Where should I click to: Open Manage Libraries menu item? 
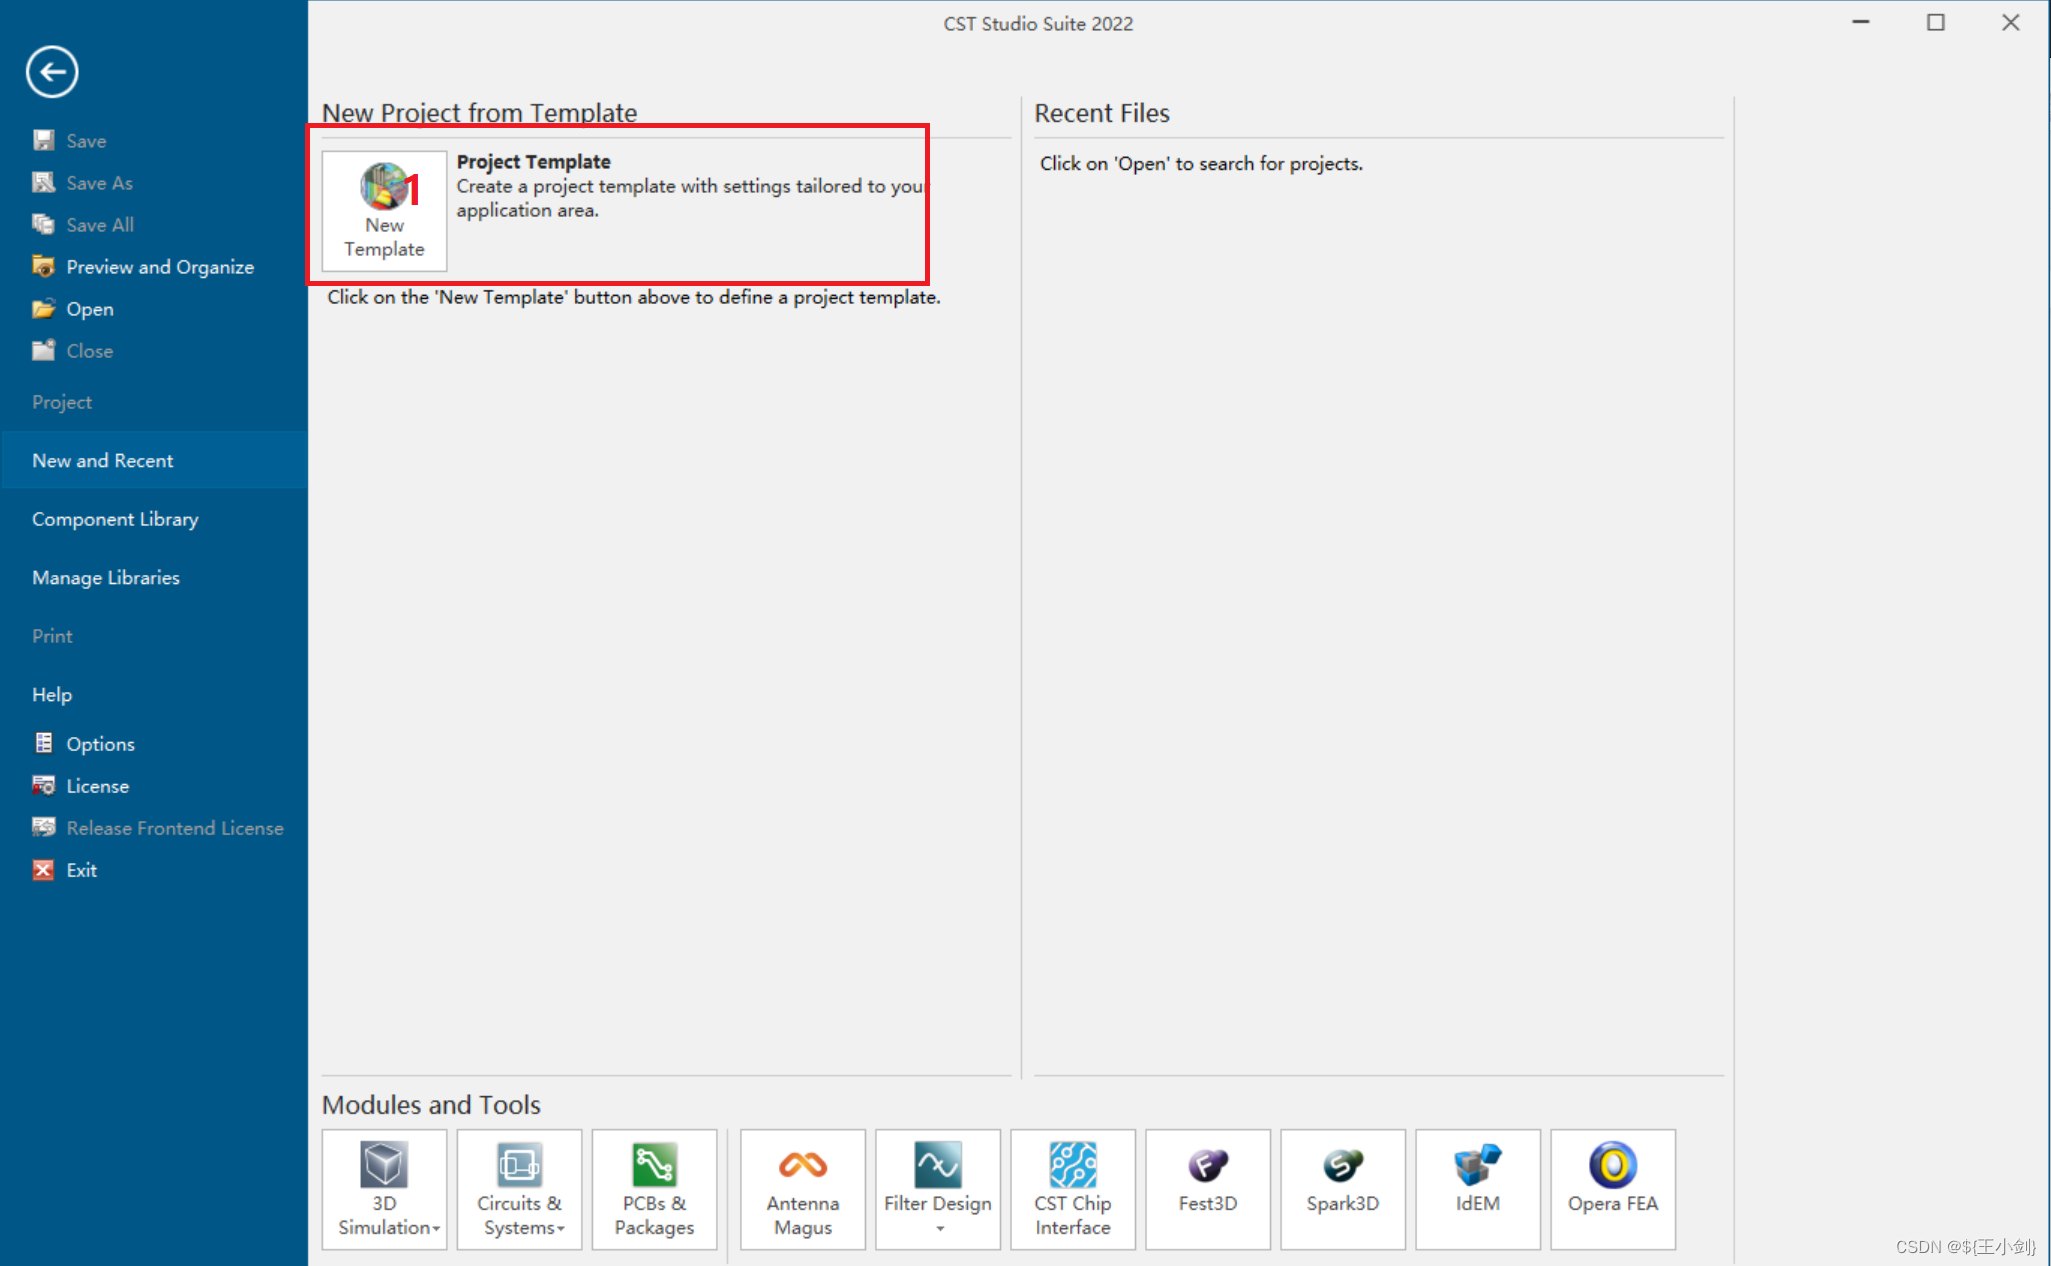tap(106, 578)
